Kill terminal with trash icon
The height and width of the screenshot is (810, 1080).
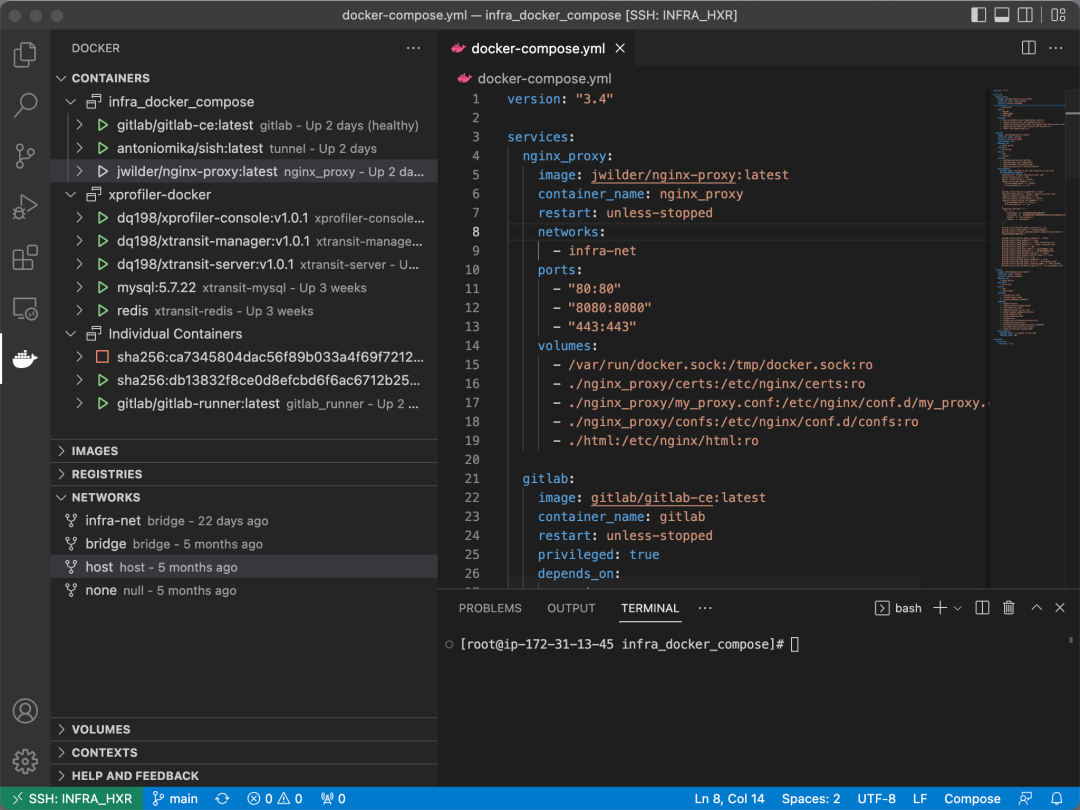point(1008,608)
